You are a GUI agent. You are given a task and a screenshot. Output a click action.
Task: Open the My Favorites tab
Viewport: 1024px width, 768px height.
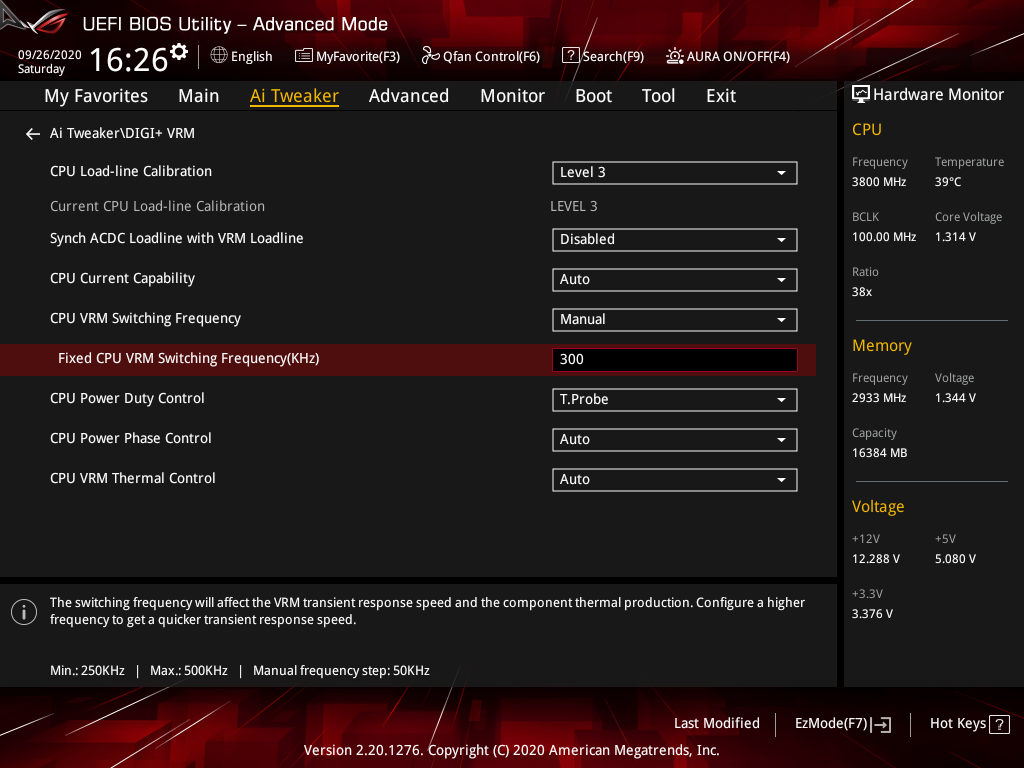(x=96, y=96)
